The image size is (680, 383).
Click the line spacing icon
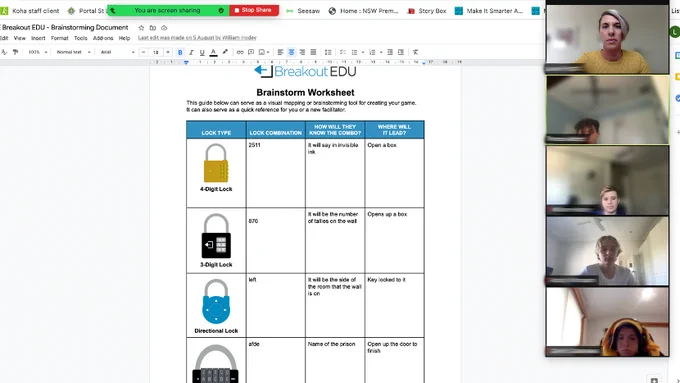point(328,52)
